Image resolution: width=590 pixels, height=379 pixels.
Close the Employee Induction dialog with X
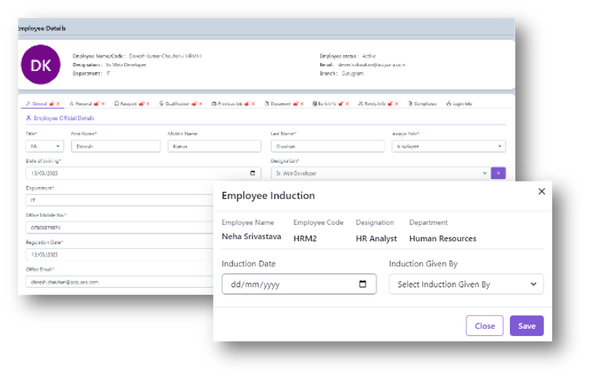pos(541,192)
